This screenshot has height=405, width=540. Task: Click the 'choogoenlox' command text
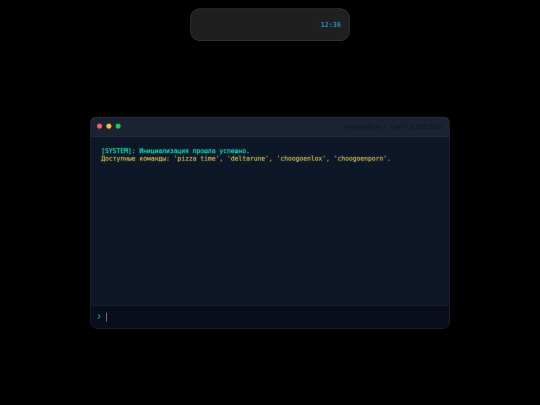coord(301,159)
